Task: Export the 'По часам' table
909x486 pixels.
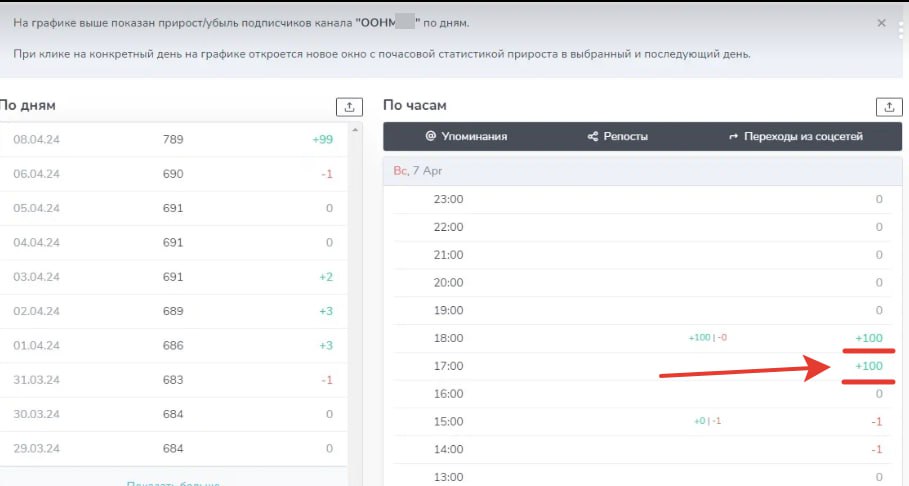Action: [889, 107]
